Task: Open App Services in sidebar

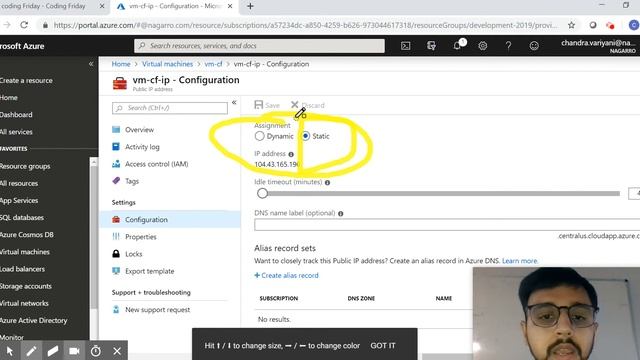Action: coord(19,201)
